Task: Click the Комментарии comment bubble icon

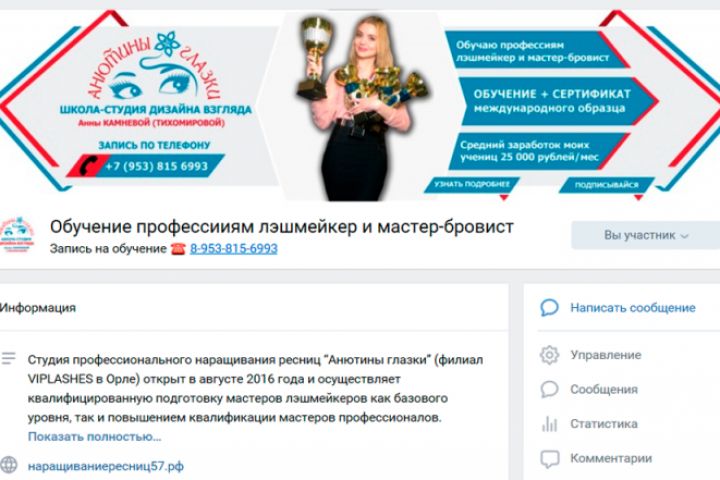Action: 550,458
